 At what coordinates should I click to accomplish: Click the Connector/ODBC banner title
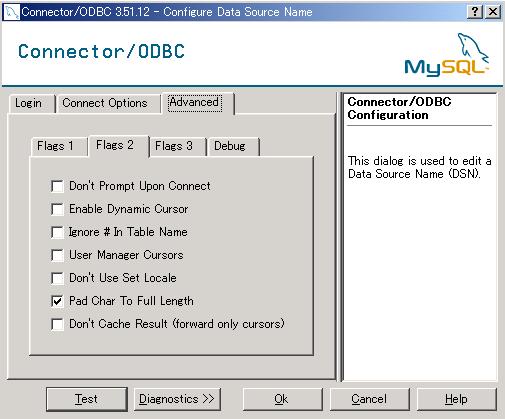click(x=101, y=51)
